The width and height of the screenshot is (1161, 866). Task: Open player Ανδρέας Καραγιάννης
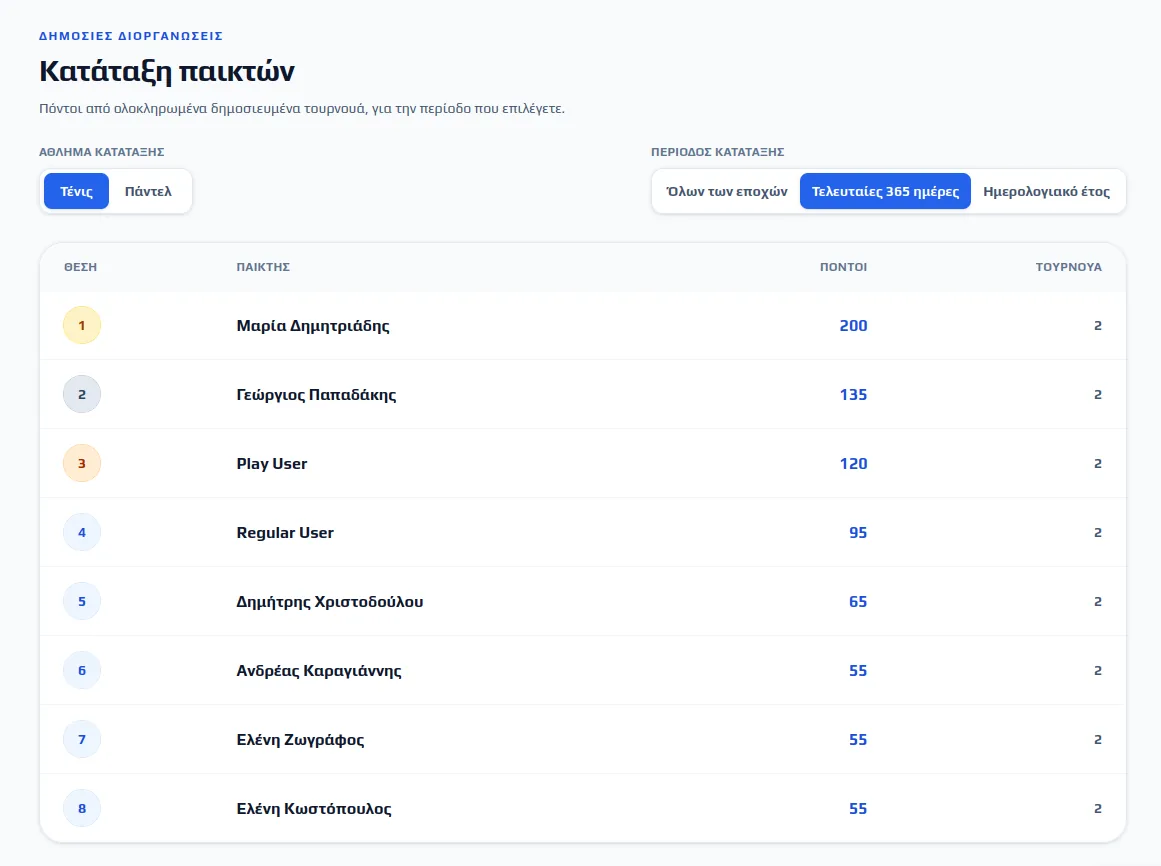[x=319, y=671]
